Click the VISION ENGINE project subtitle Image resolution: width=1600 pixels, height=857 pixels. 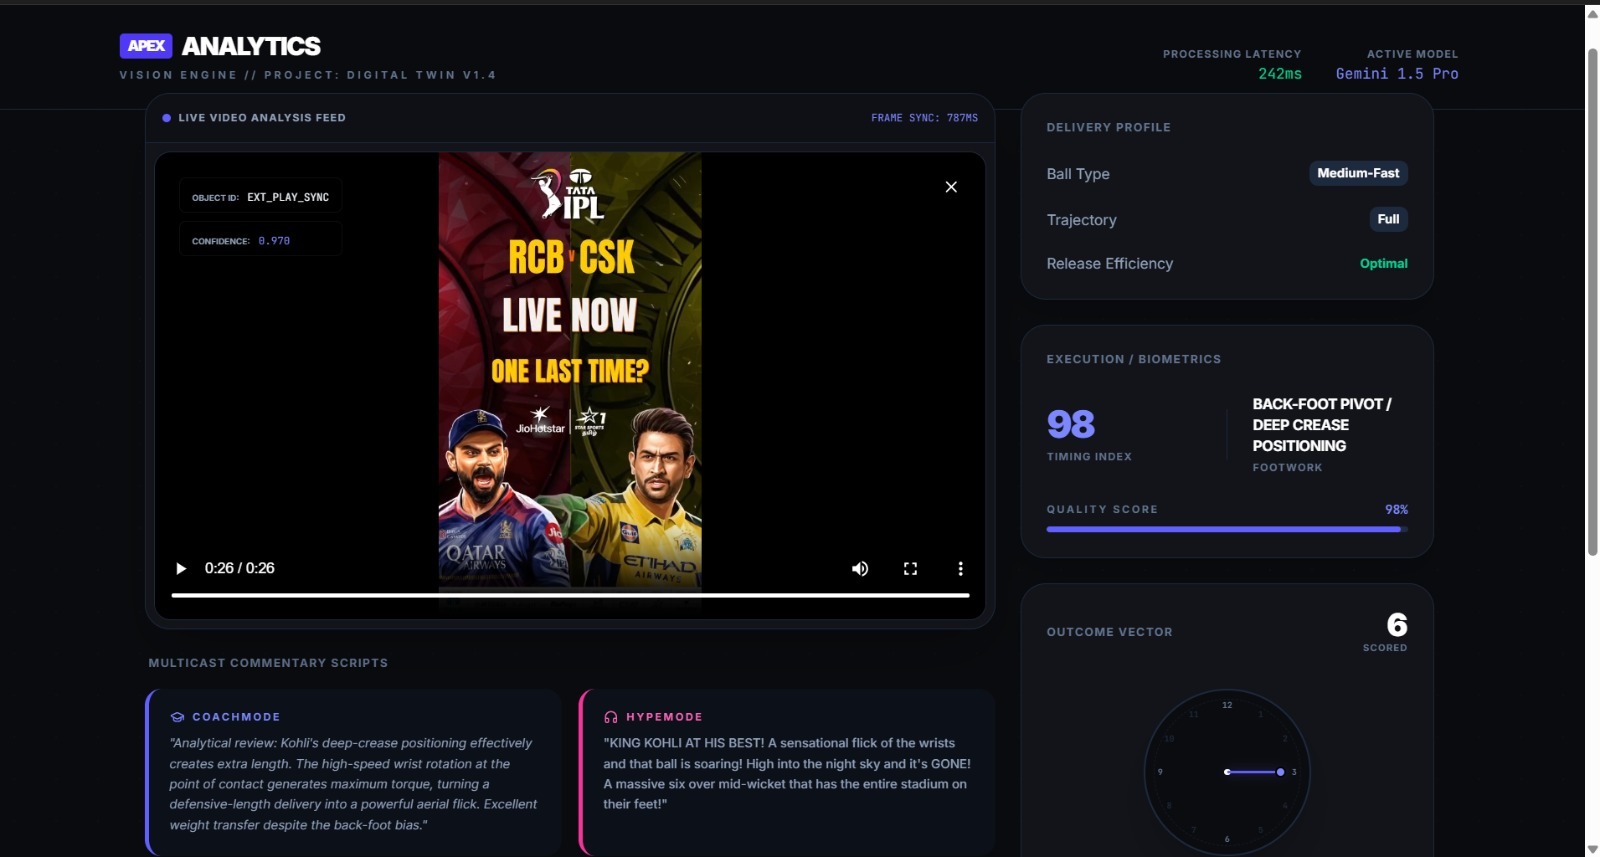308,75
